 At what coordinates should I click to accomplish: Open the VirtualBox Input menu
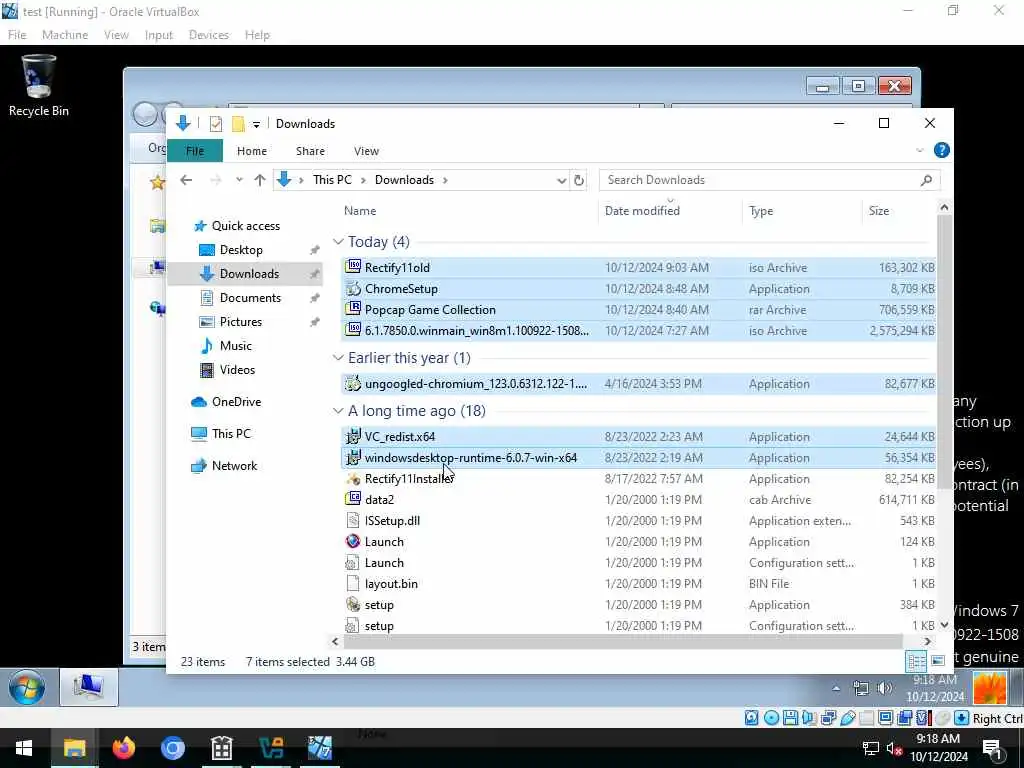point(159,35)
